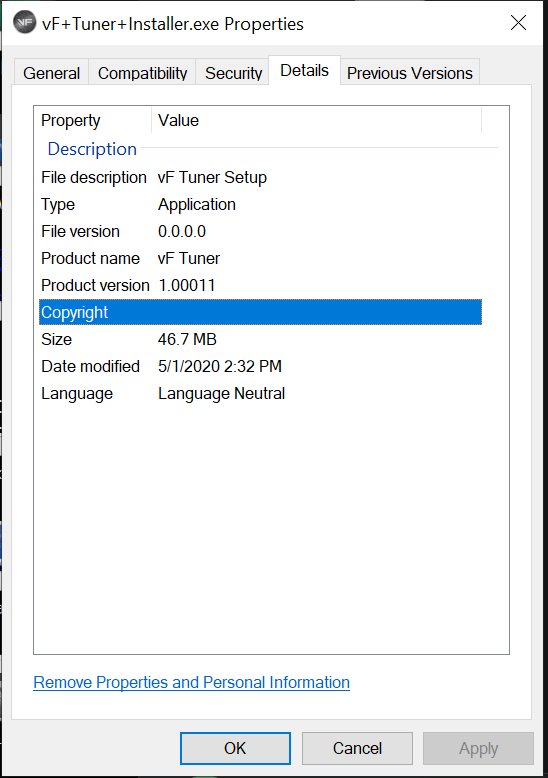Select the highlighted Copyright row

[x=260, y=312]
